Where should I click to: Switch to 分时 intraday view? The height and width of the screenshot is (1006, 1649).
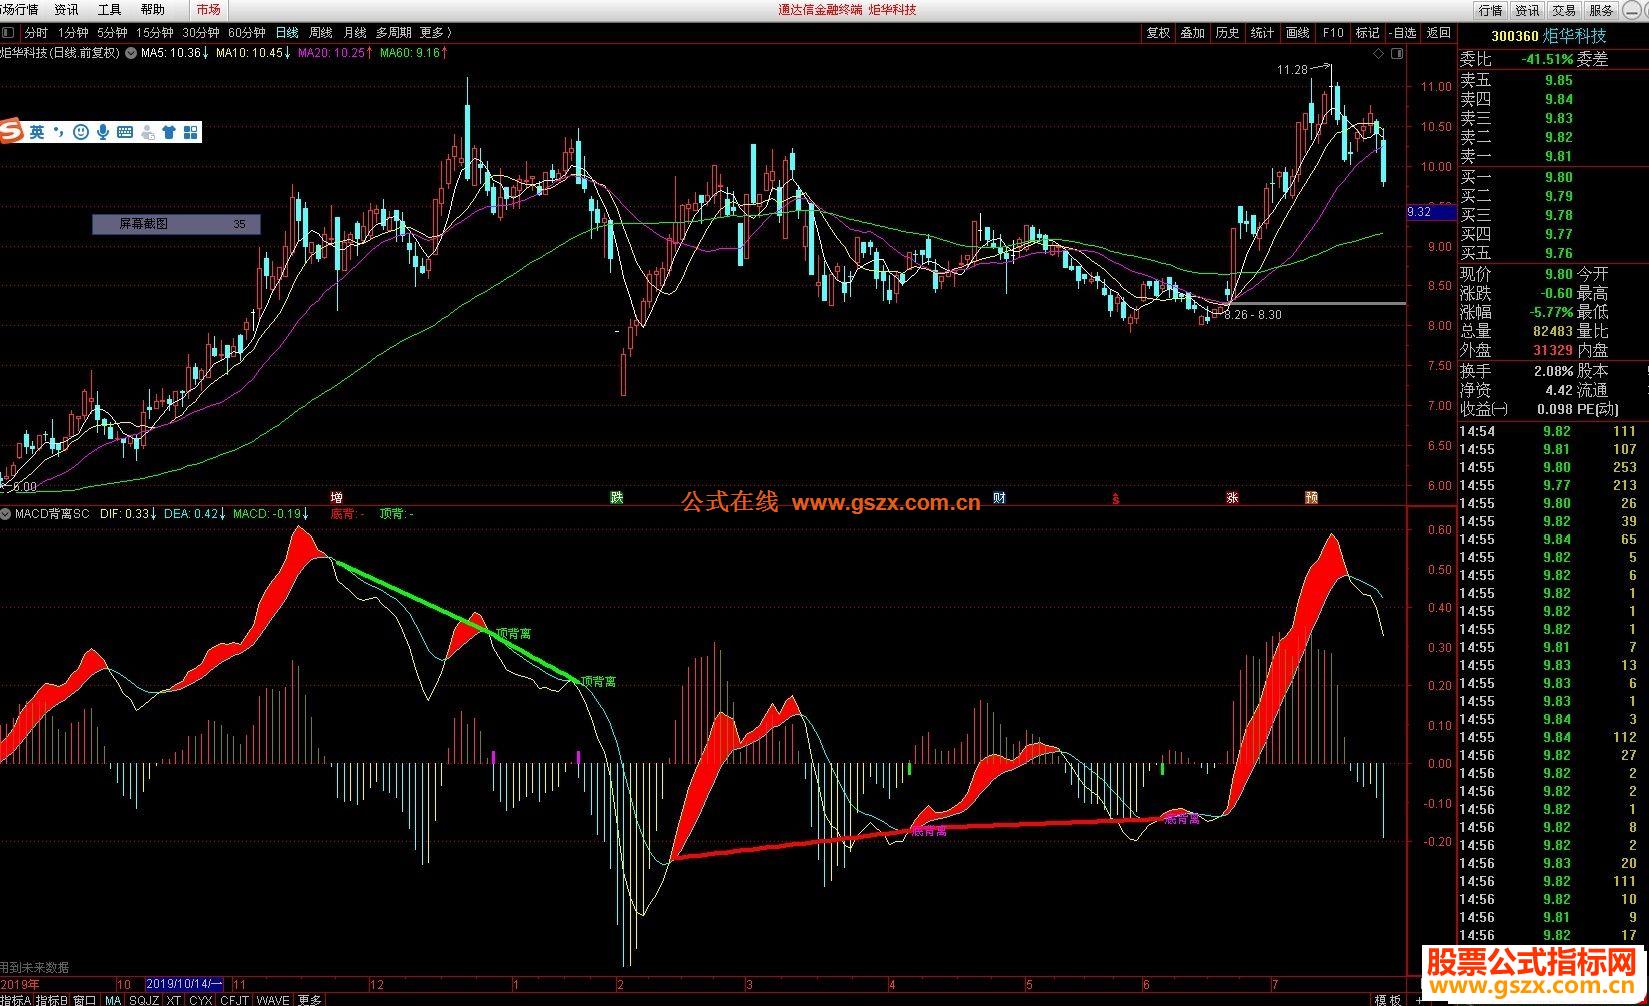36,33
